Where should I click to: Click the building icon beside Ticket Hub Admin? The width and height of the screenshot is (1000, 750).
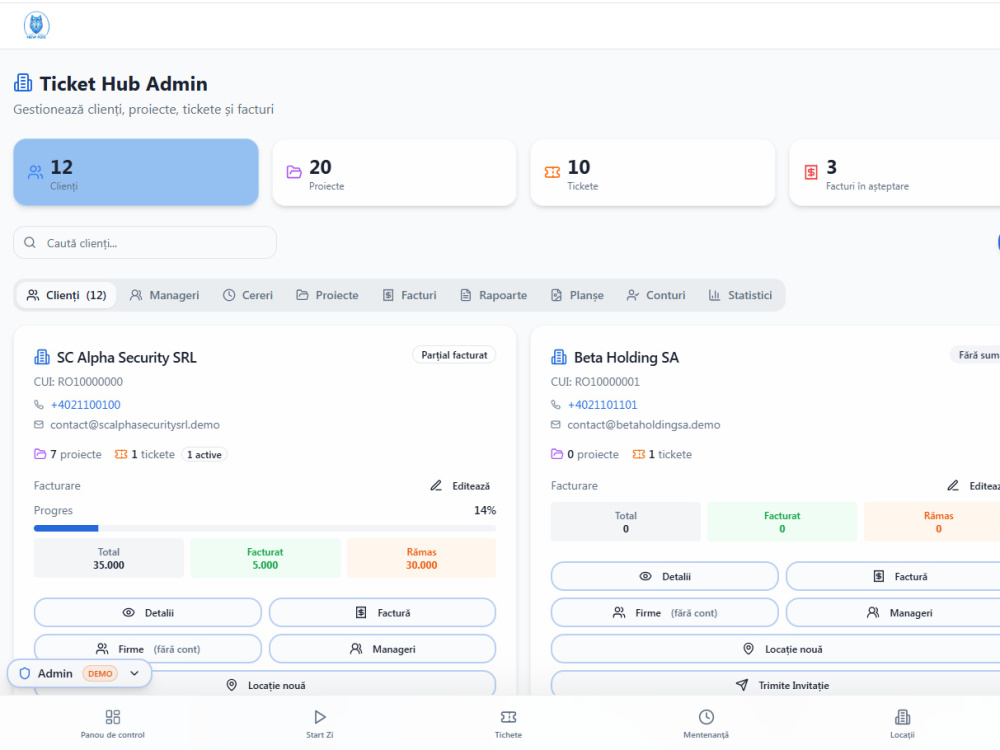tap(23, 83)
